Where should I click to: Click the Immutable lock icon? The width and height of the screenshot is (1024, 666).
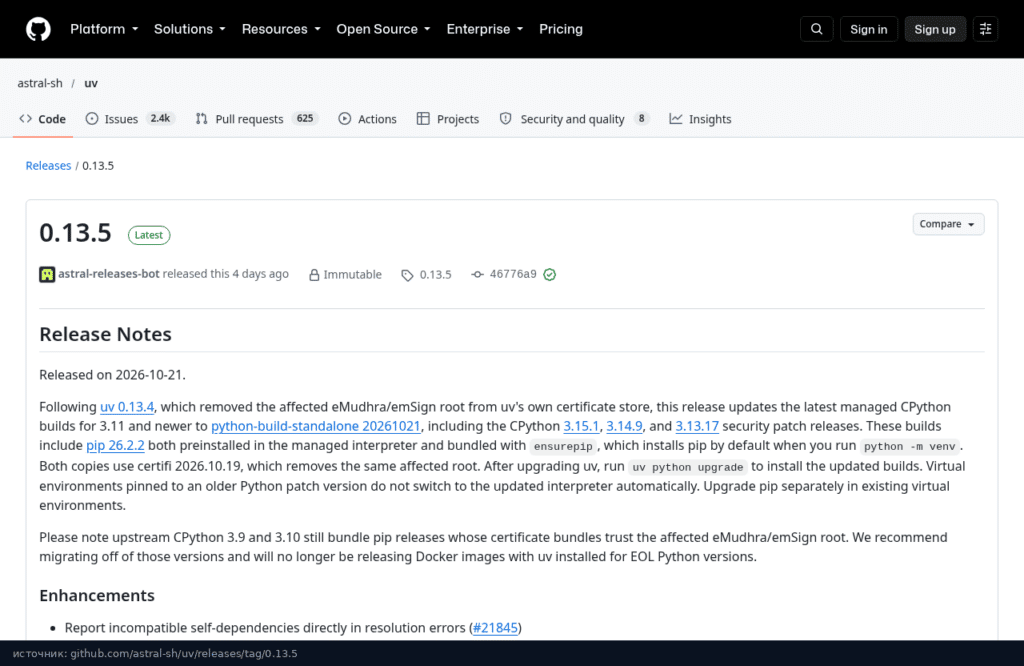click(x=314, y=275)
